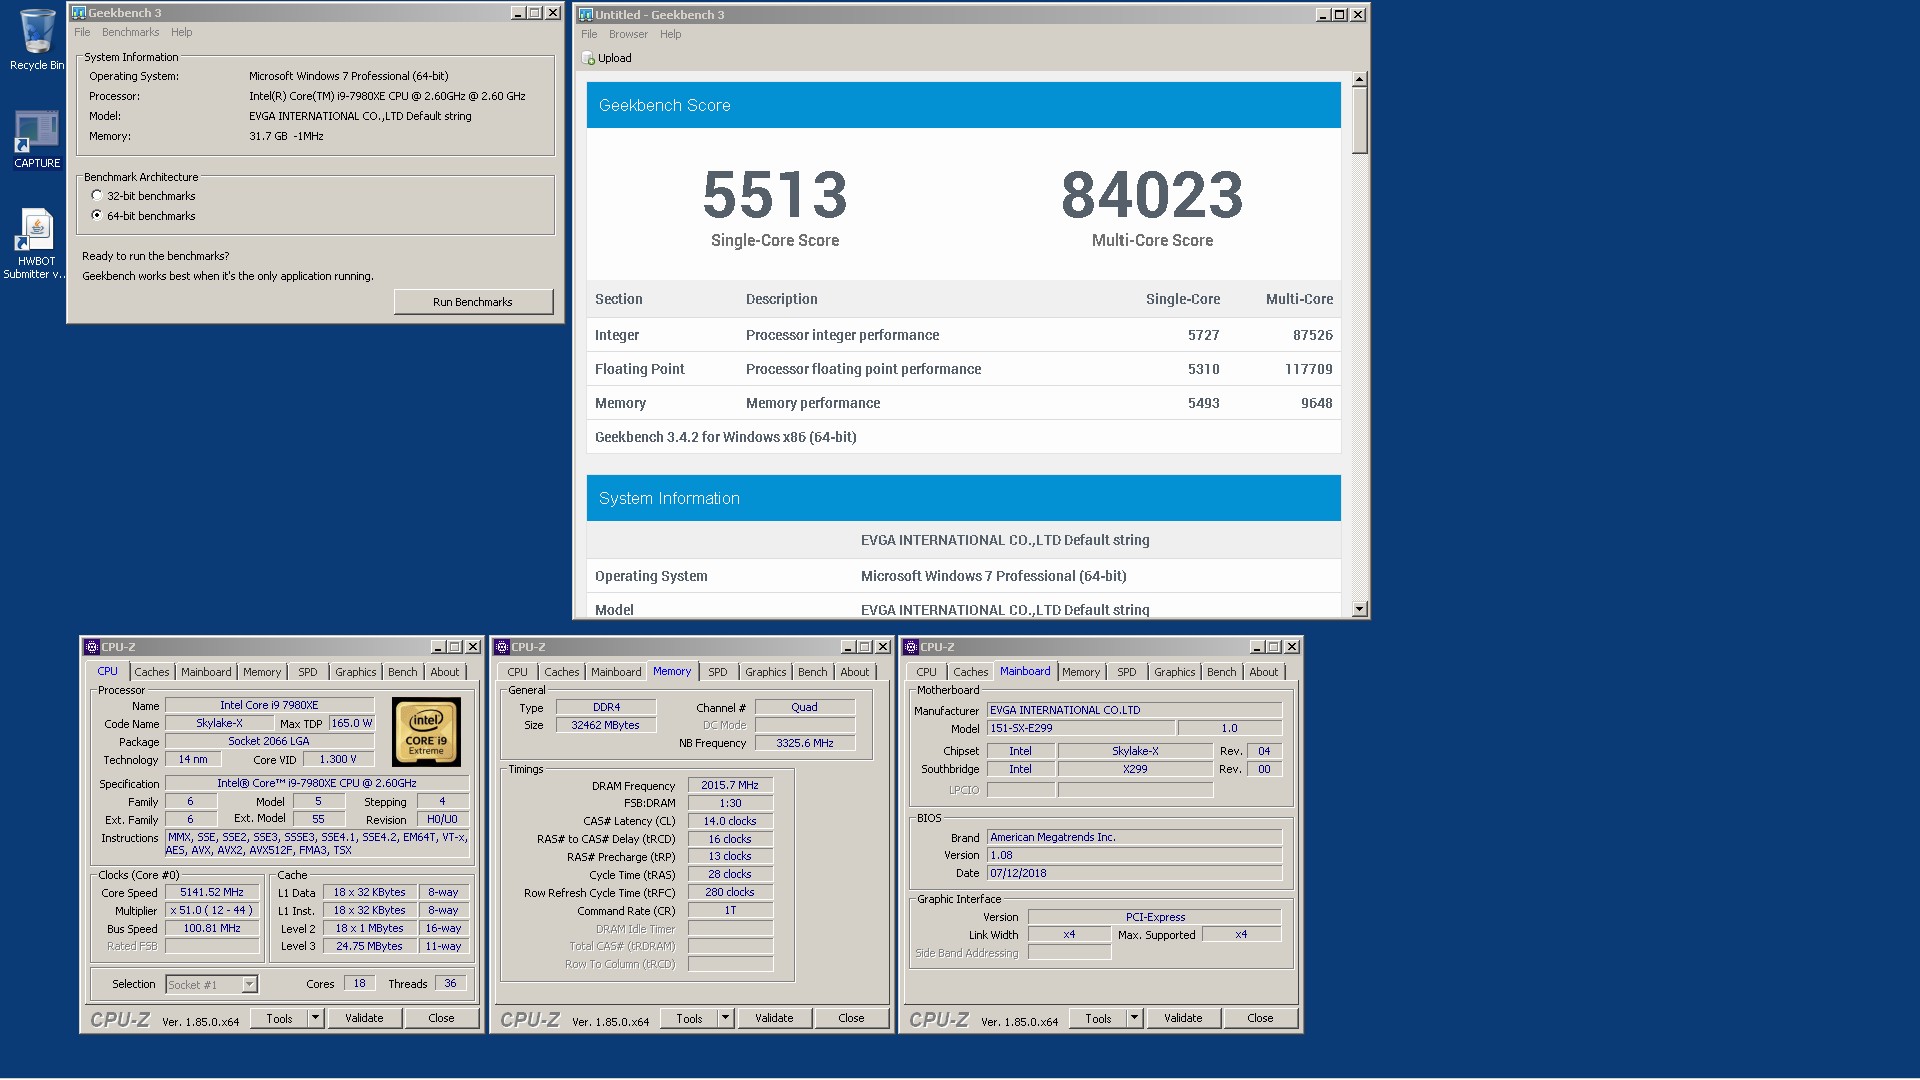Open File menu in Geekbench 3 launcher
The image size is (1920, 1080).
82,32
